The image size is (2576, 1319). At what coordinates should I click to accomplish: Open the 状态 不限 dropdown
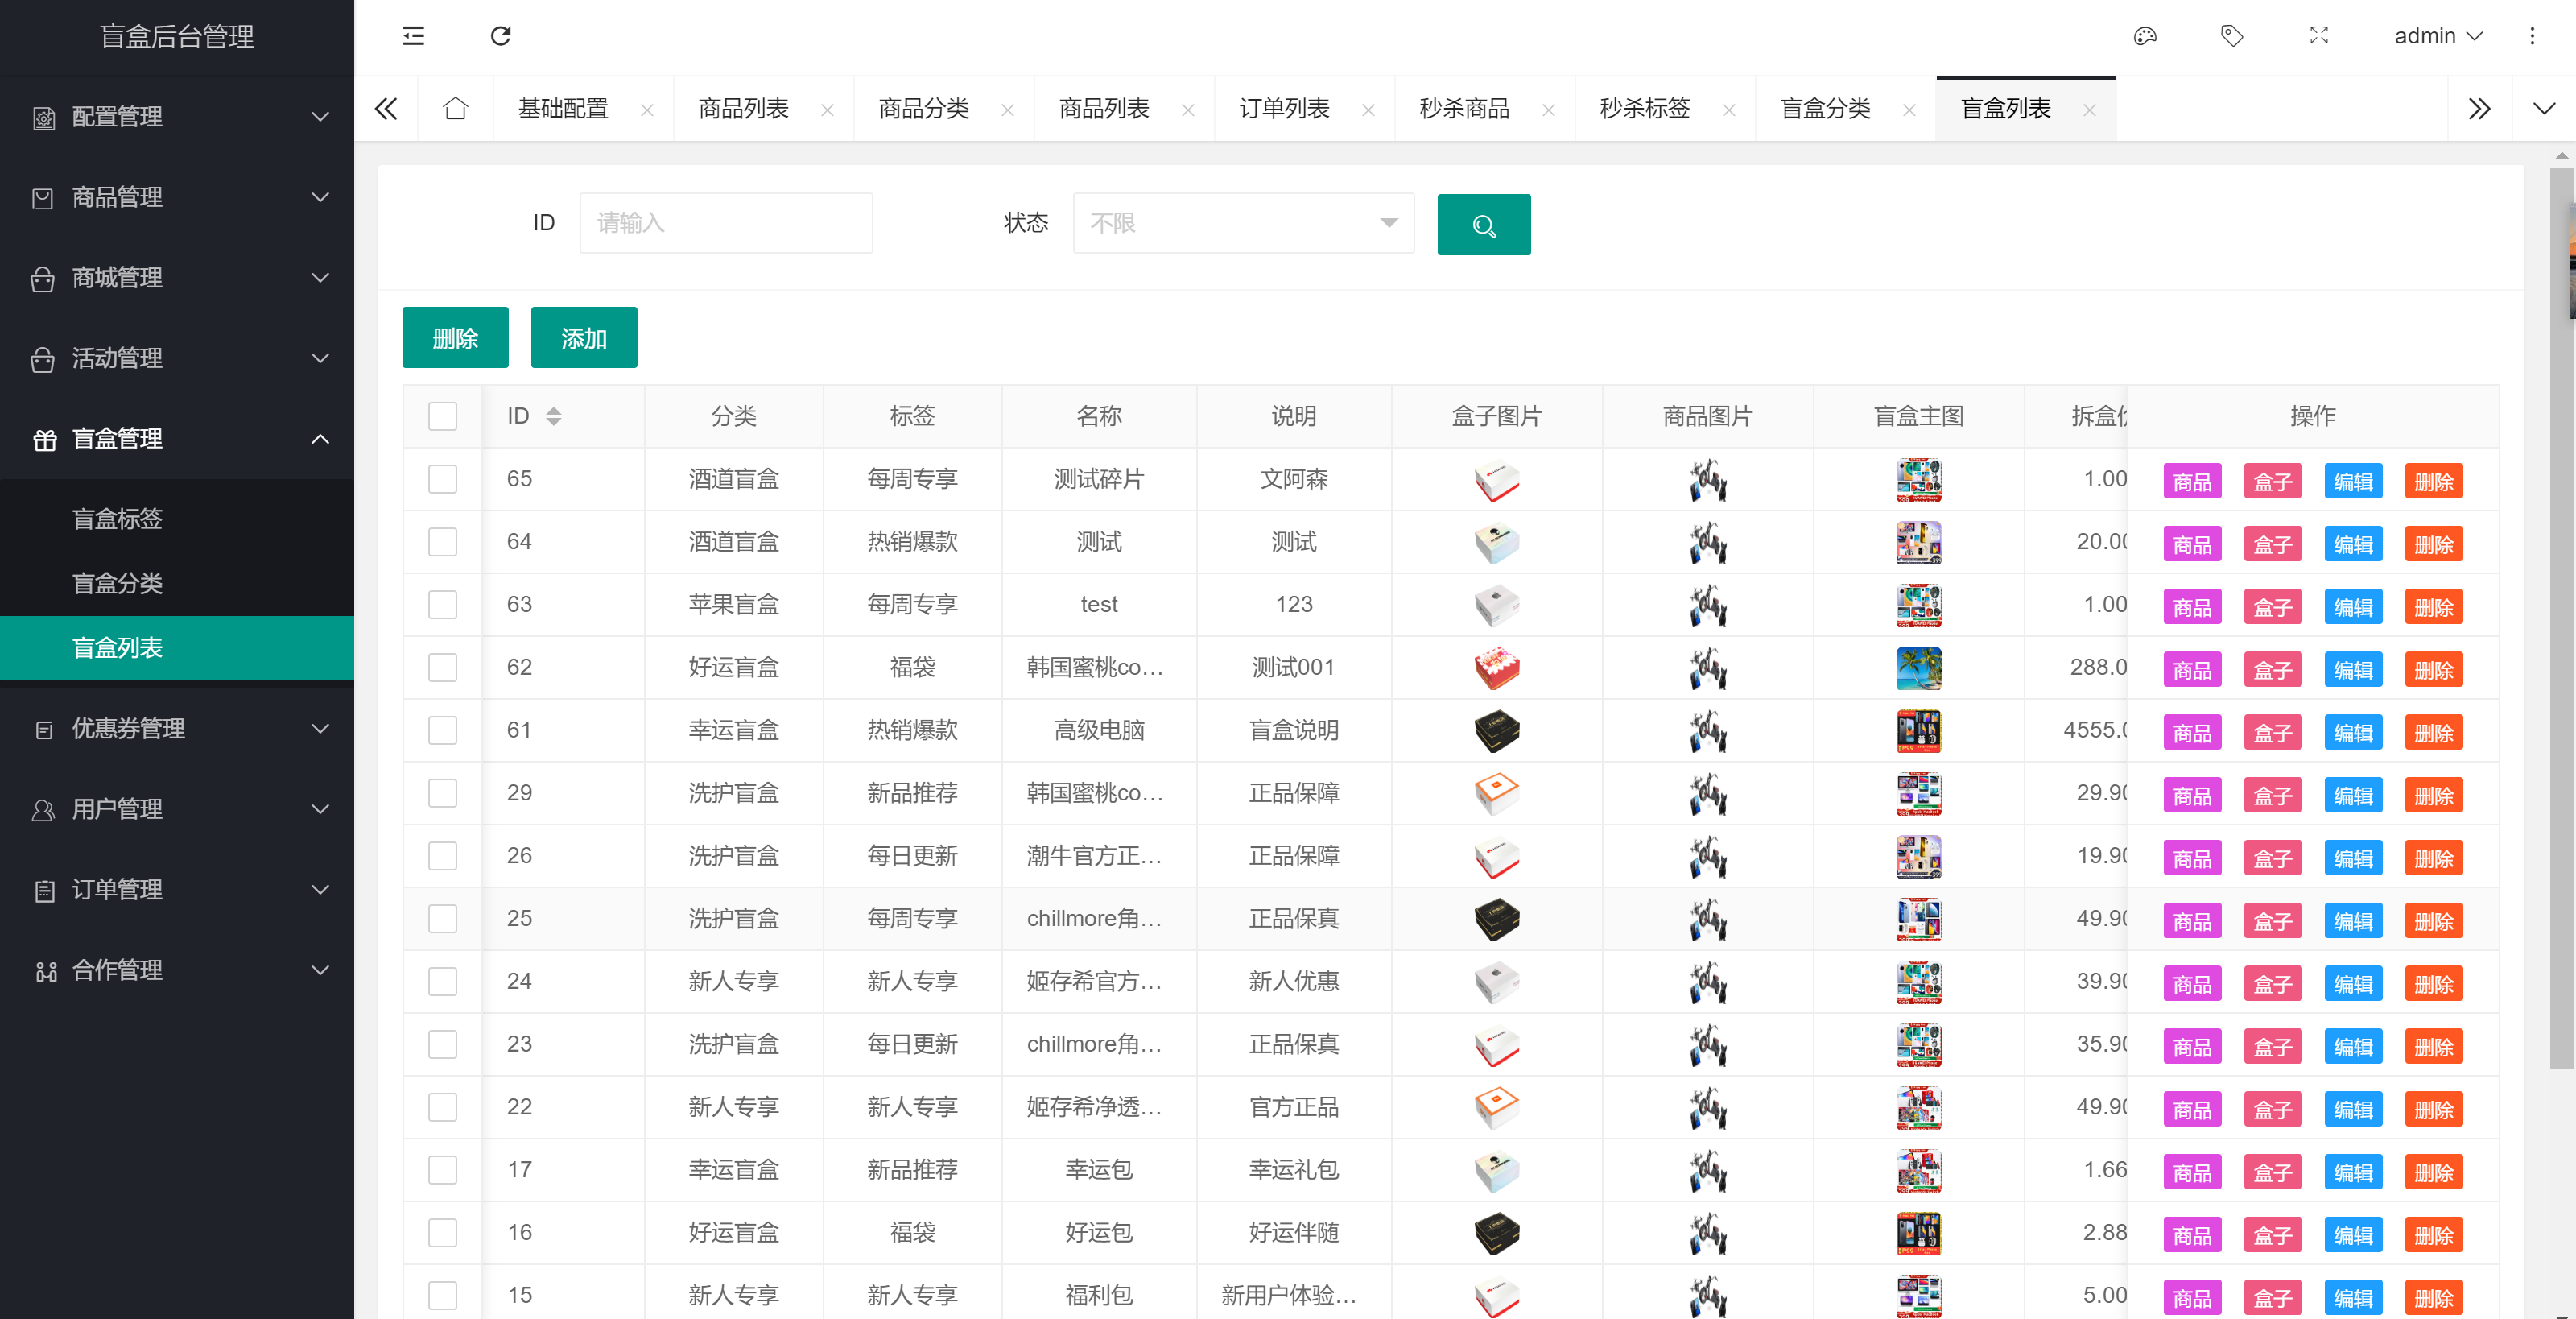tap(1243, 223)
